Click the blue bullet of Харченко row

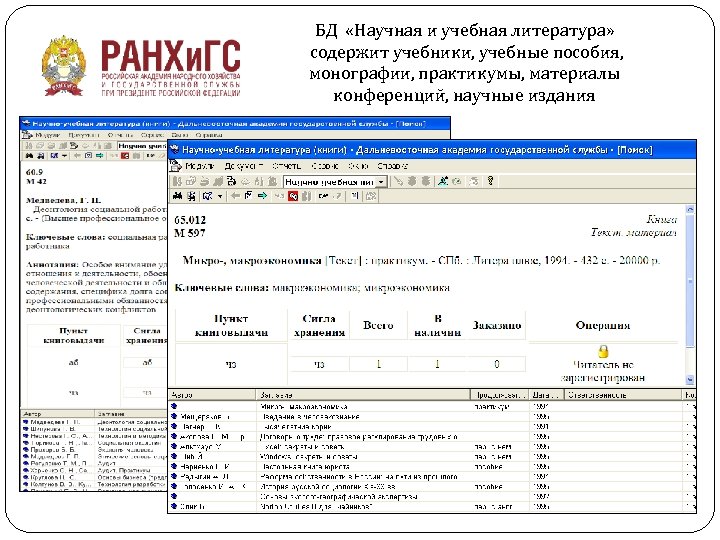click(x=174, y=466)
